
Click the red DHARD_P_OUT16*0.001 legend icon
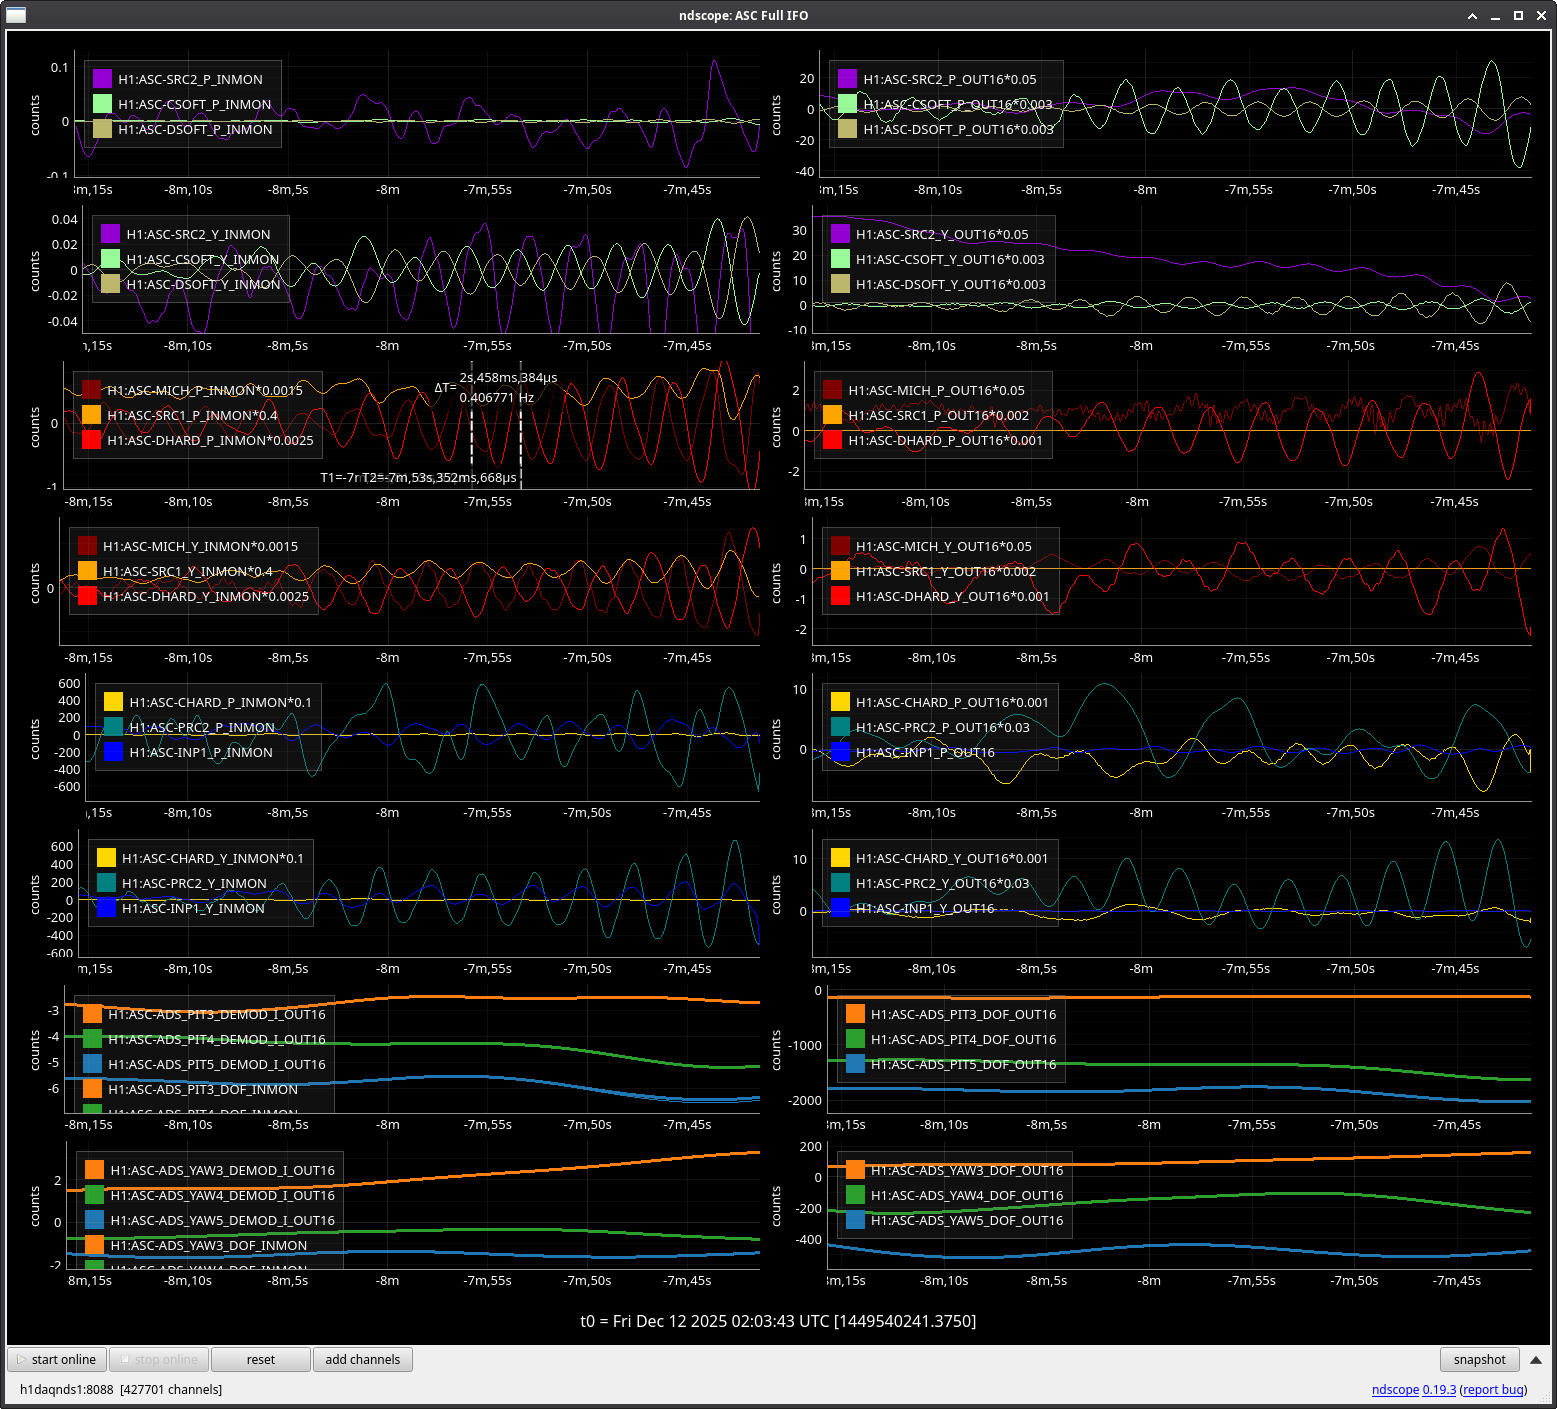(832, 440)
